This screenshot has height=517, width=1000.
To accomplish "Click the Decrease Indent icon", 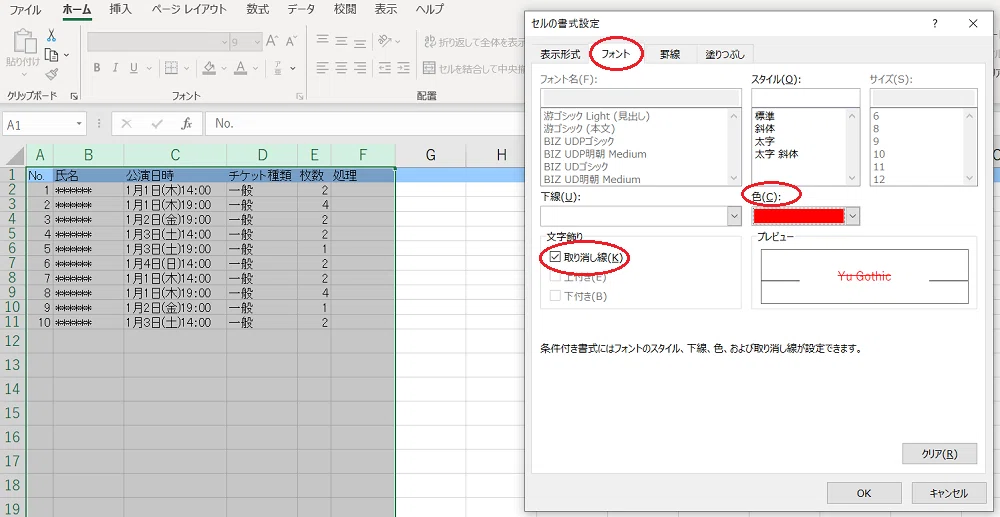I will point(385,68).
